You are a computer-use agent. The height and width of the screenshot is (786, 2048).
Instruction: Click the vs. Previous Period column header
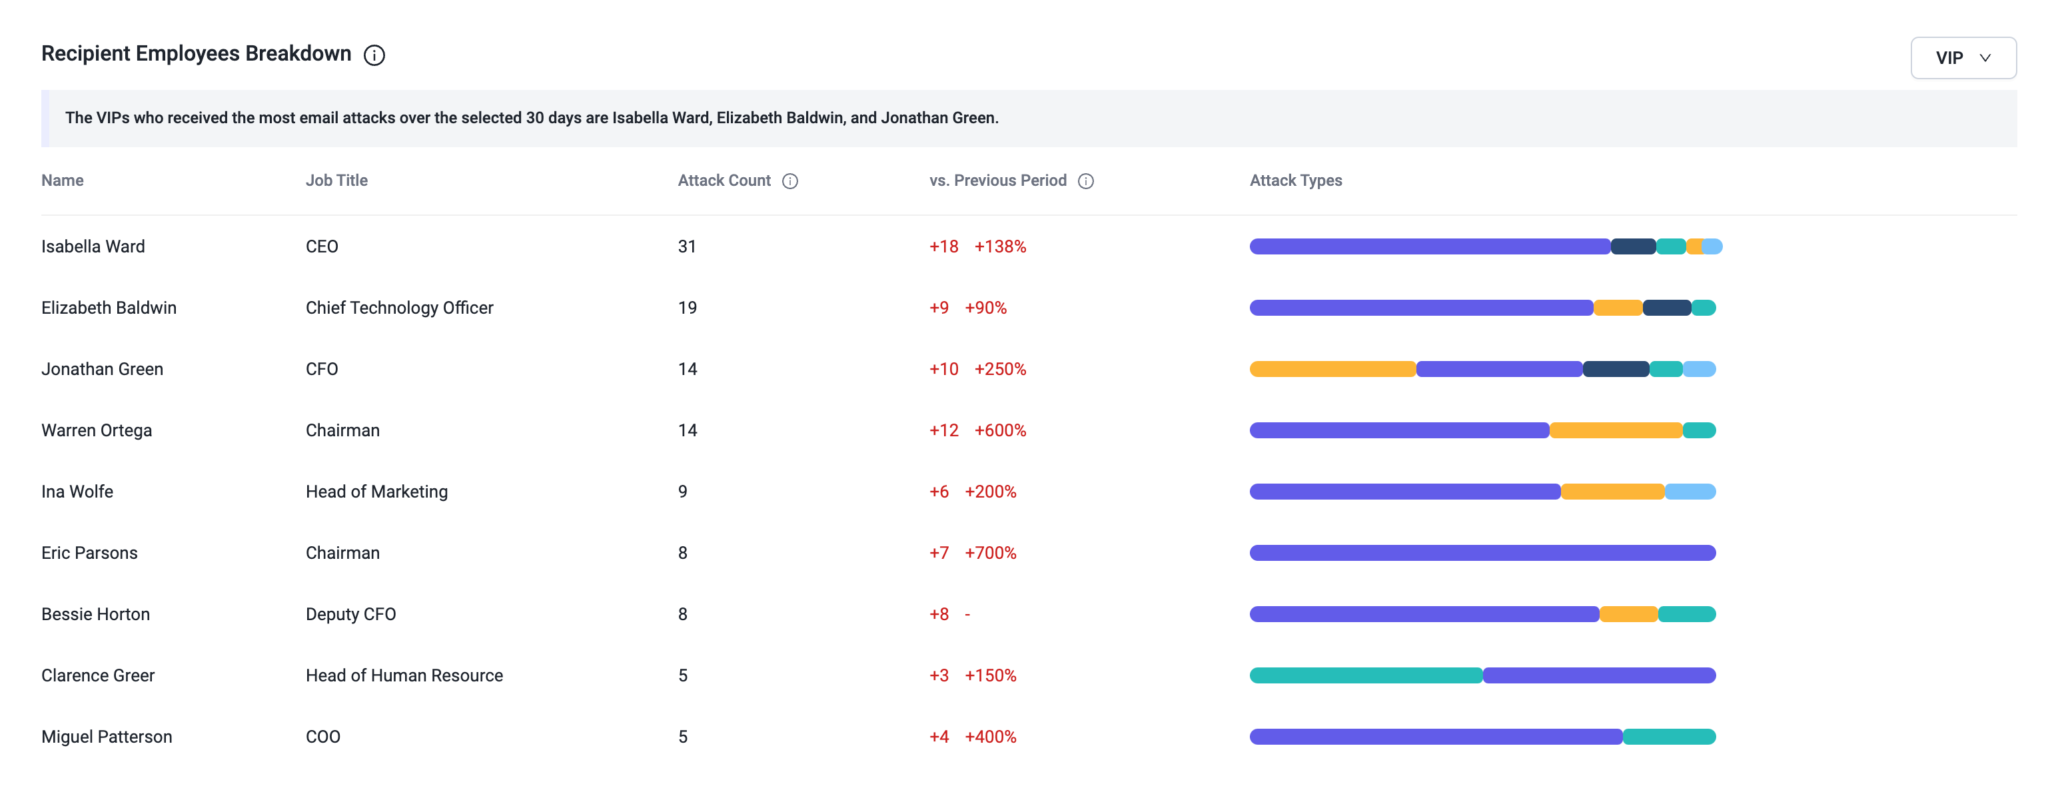(998, 180)
